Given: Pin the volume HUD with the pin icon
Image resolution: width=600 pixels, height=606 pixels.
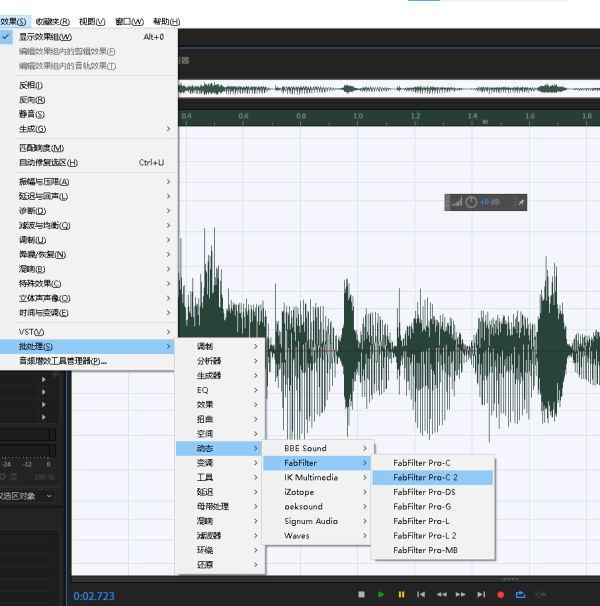Looking at the screenshot, I should (520, 202).
